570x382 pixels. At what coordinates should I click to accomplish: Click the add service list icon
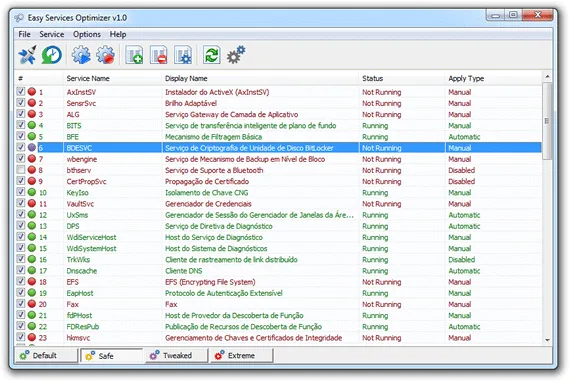tap(134, 55)
